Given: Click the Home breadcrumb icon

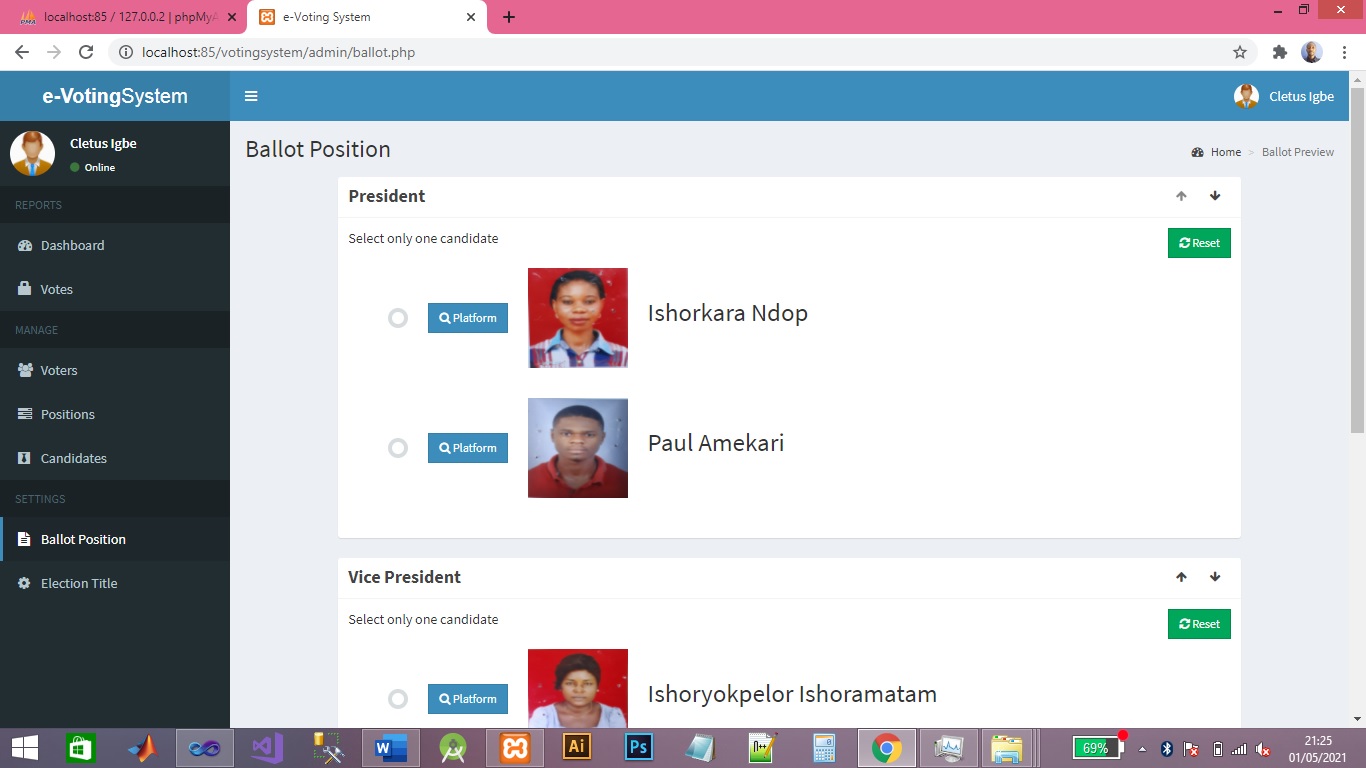Looking at the screenshot, I should (x=1197, y=151).
